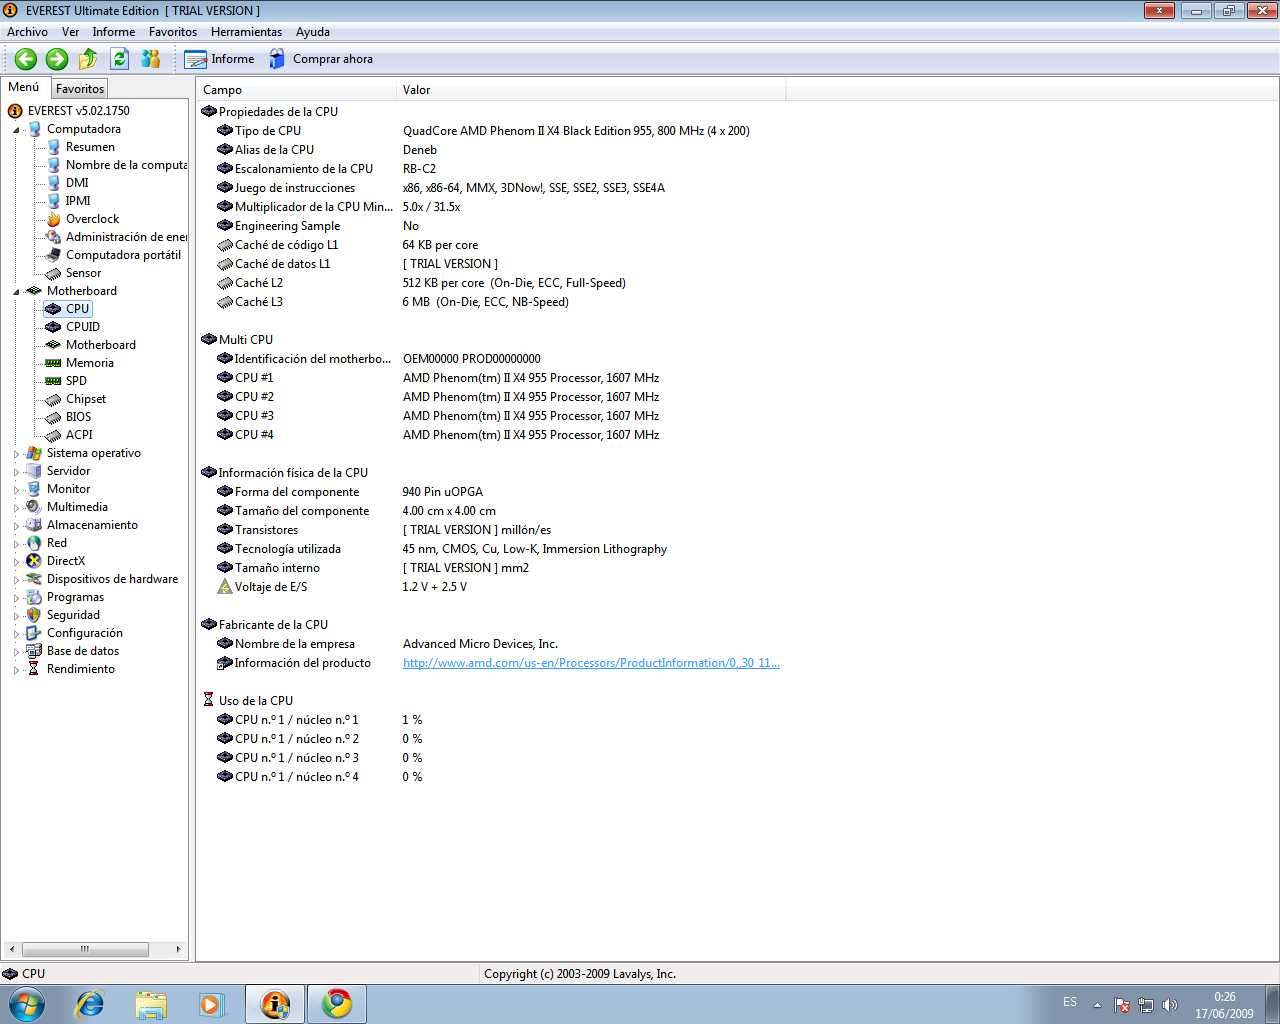Open the Informe menu in the menu bar
The width and height of the screenshot is (1280, 1024).
(114, 32)
